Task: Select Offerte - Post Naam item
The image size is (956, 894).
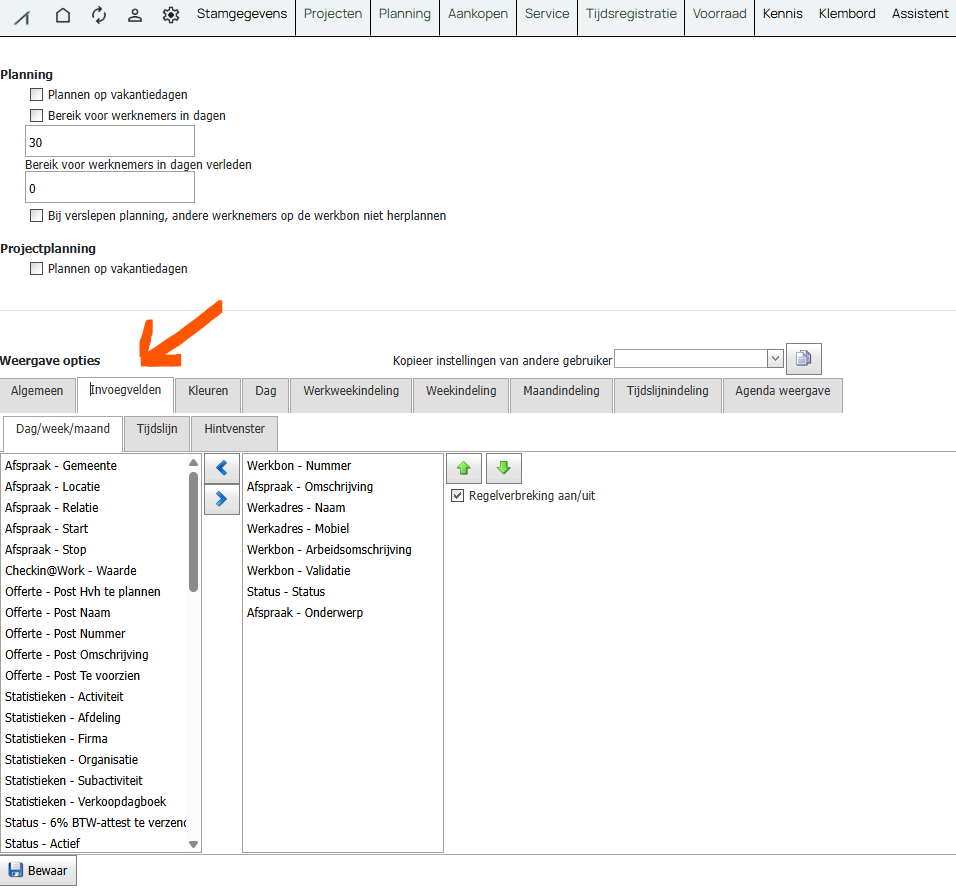Action: point(58,612)
